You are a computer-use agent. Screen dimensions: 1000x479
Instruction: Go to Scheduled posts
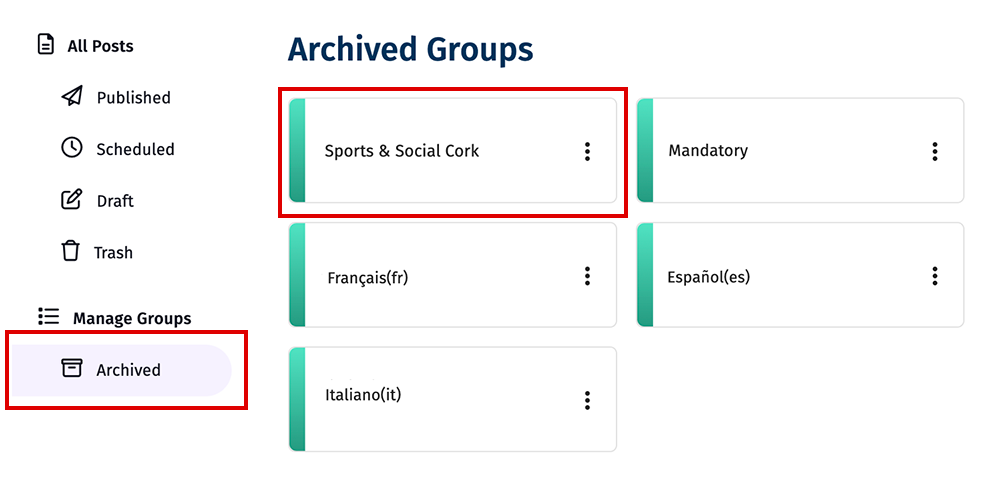pyautogui.click(x=135, y=149)
